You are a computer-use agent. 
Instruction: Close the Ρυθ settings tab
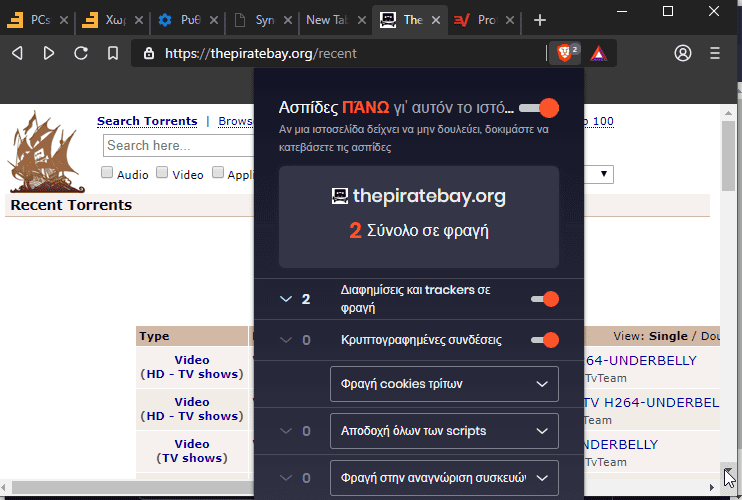(214, 20)
